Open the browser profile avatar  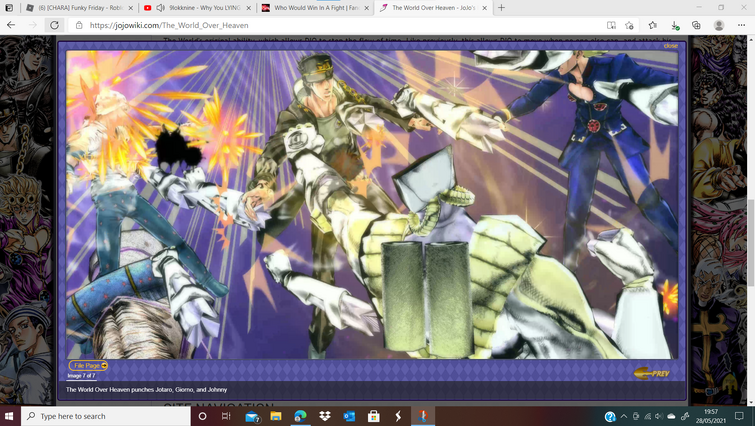coord(719,25)
